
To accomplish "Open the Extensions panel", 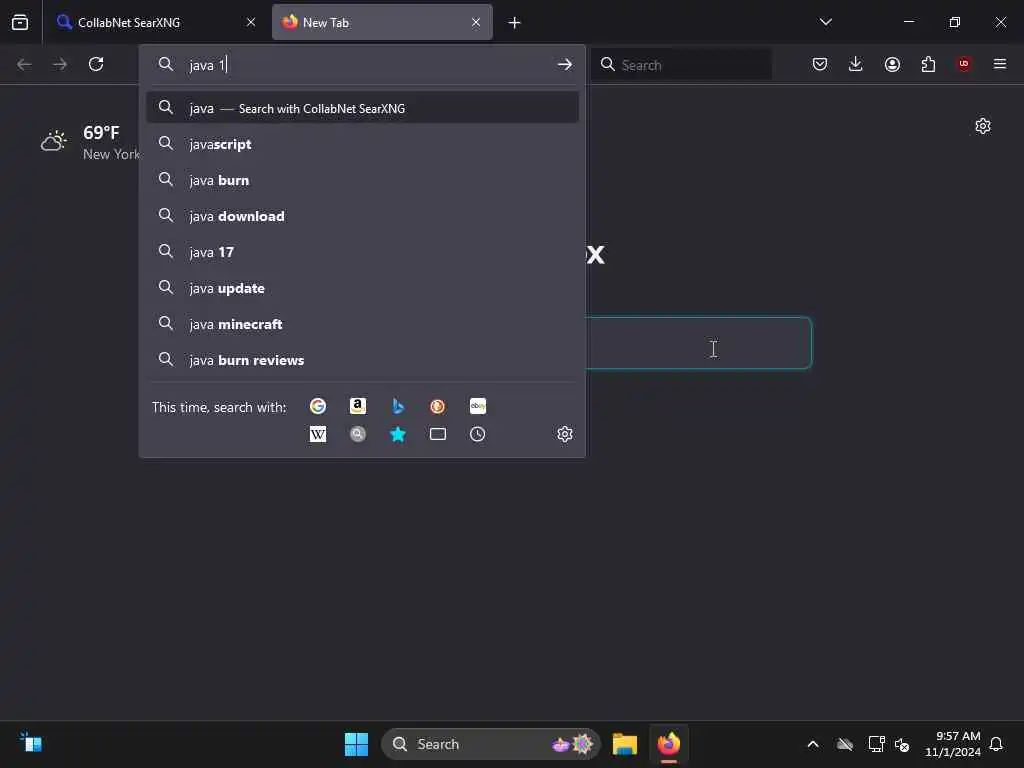I will coord(928,64).
